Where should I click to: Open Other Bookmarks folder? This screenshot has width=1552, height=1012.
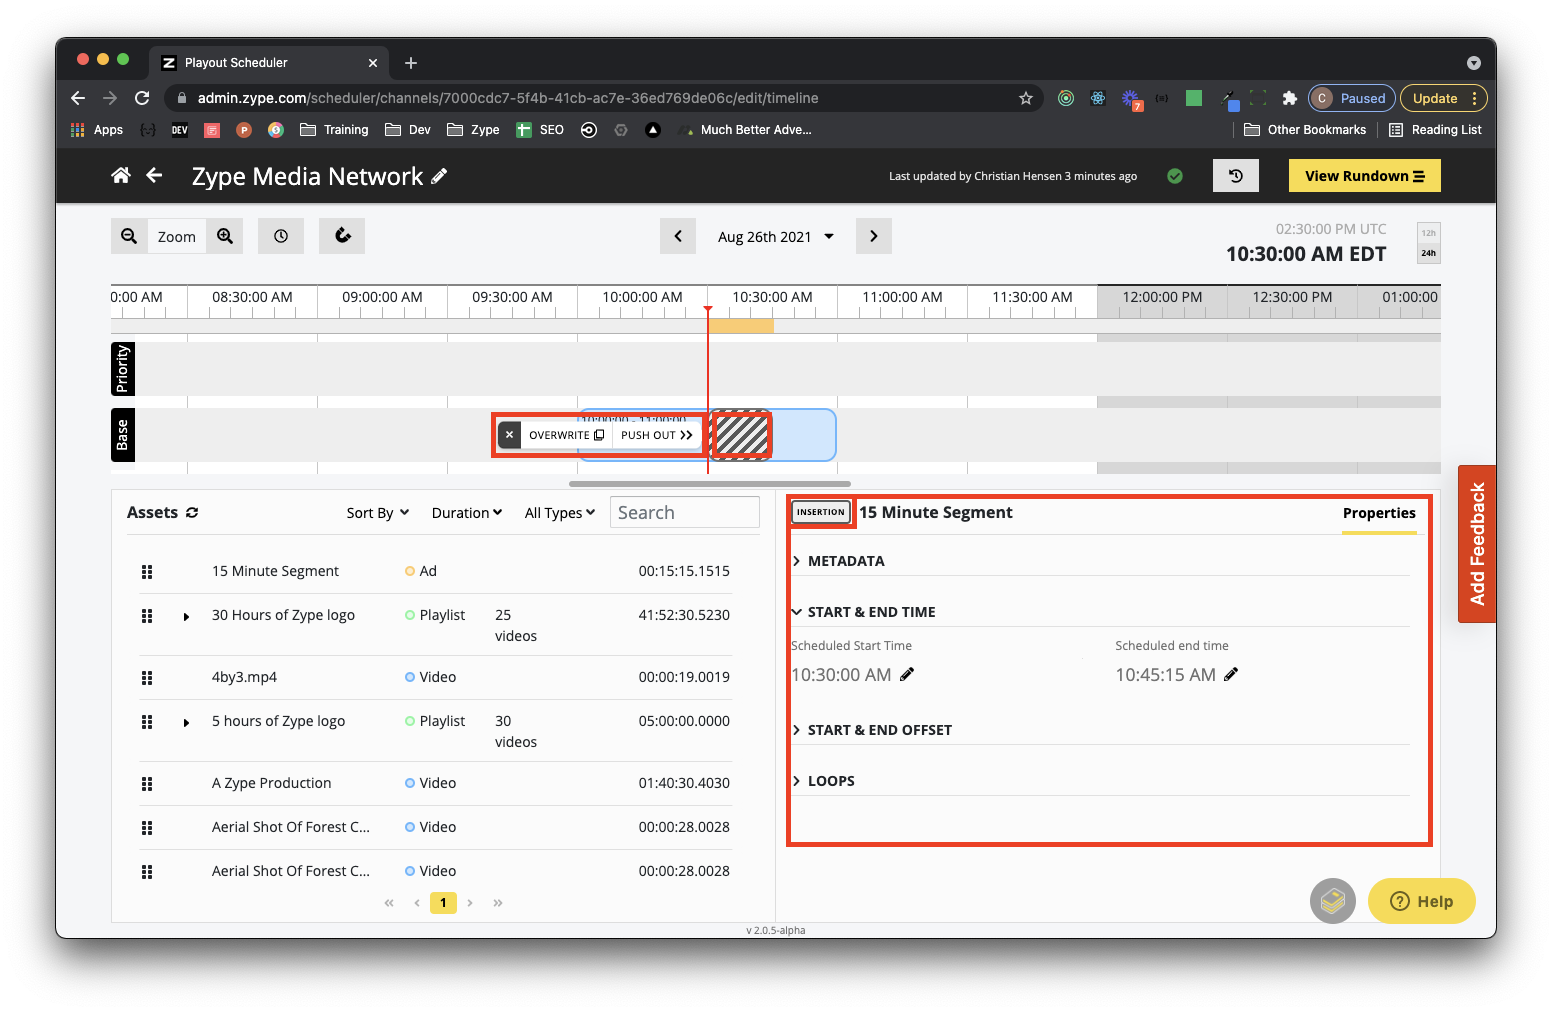coord(1305,130)
